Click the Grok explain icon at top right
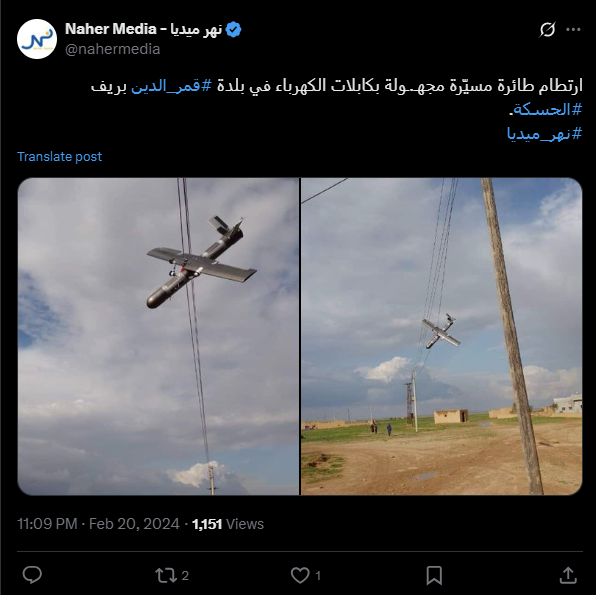This screenshot has height=595, width=596. (x=547, y=29)
